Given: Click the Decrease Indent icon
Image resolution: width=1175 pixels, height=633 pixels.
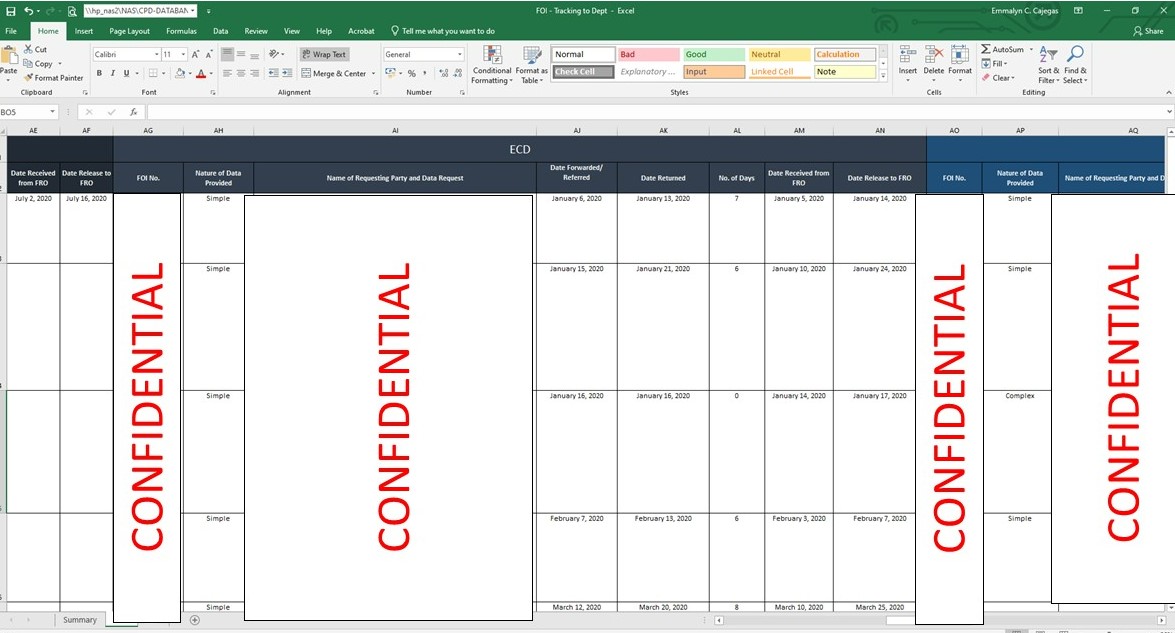Looking at the screenshot, I should coord(274,73).
